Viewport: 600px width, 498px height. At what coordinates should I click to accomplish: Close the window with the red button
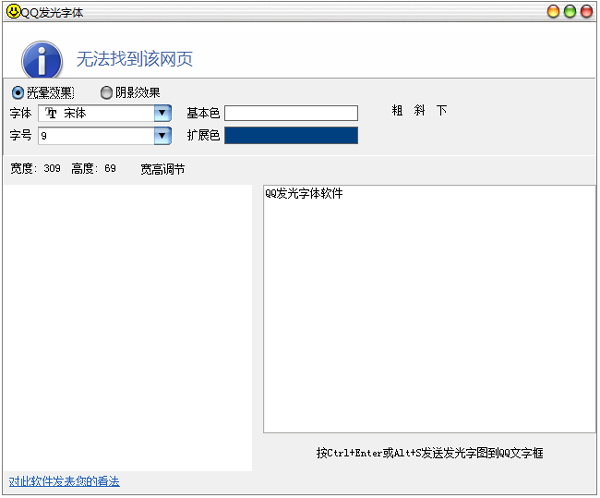587,11
